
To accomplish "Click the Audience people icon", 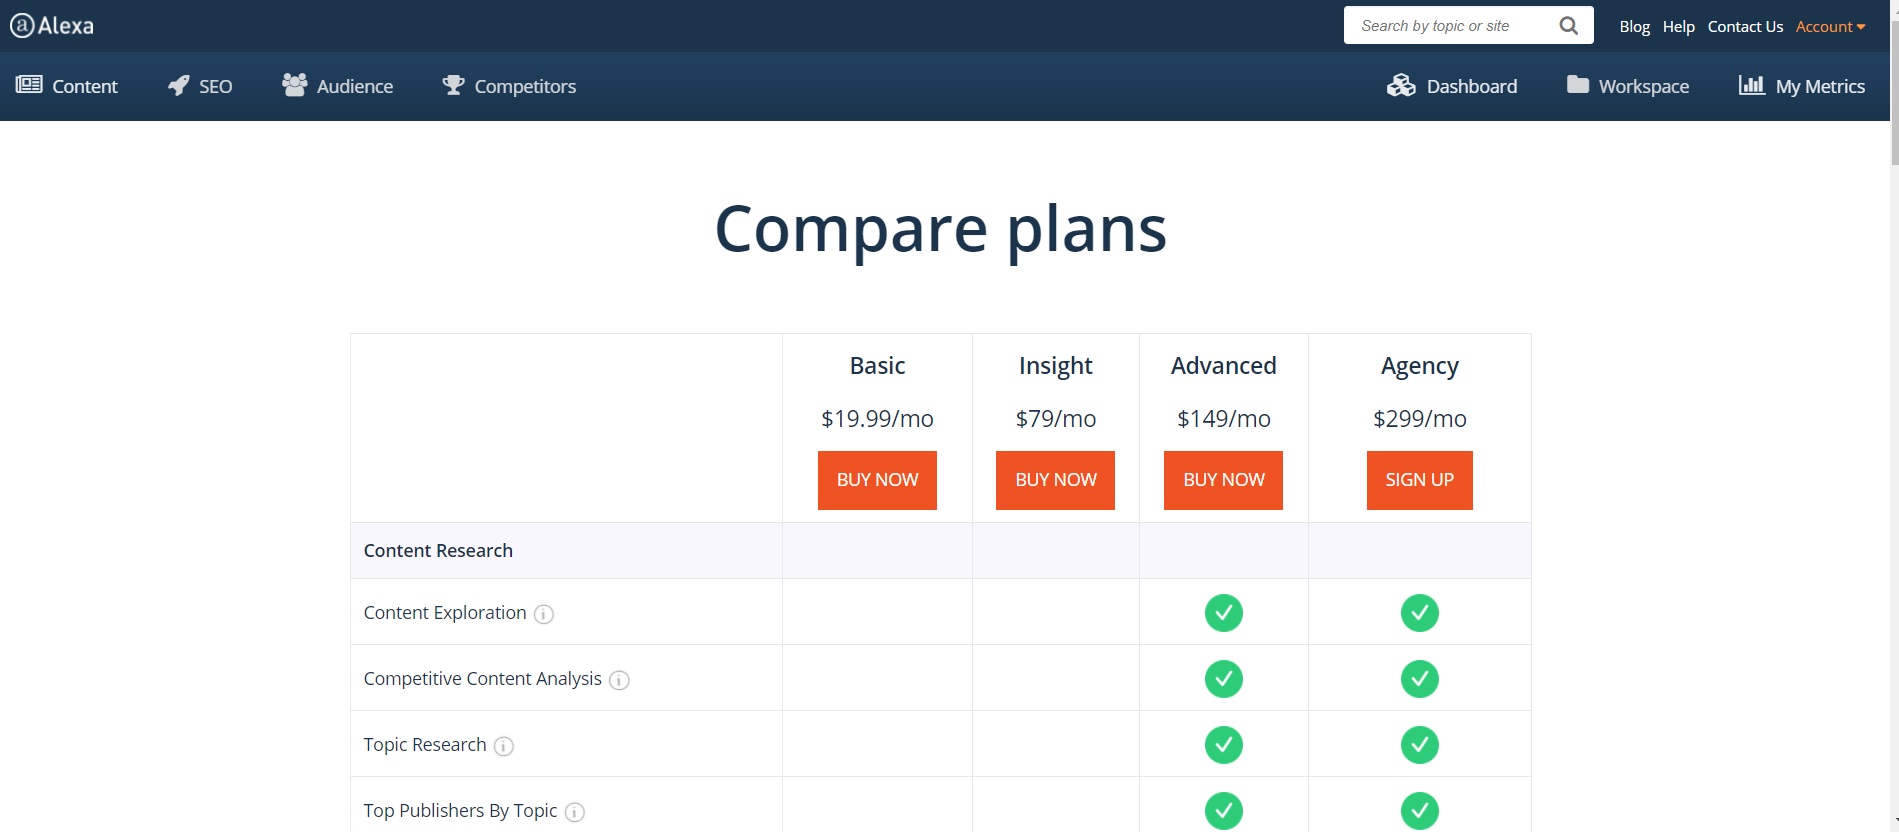I will (295, 85).
